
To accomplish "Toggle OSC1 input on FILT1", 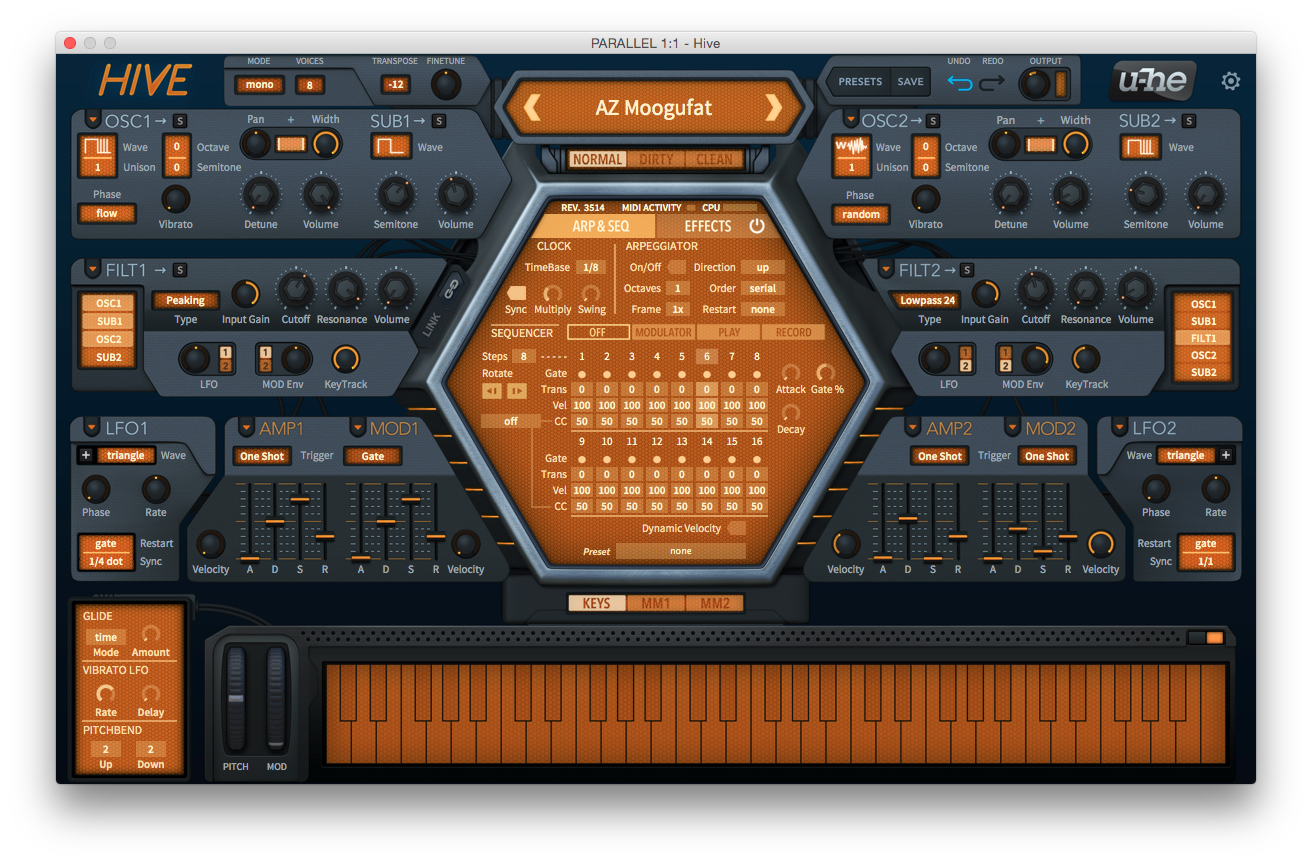I will click(x=109, y=303).
